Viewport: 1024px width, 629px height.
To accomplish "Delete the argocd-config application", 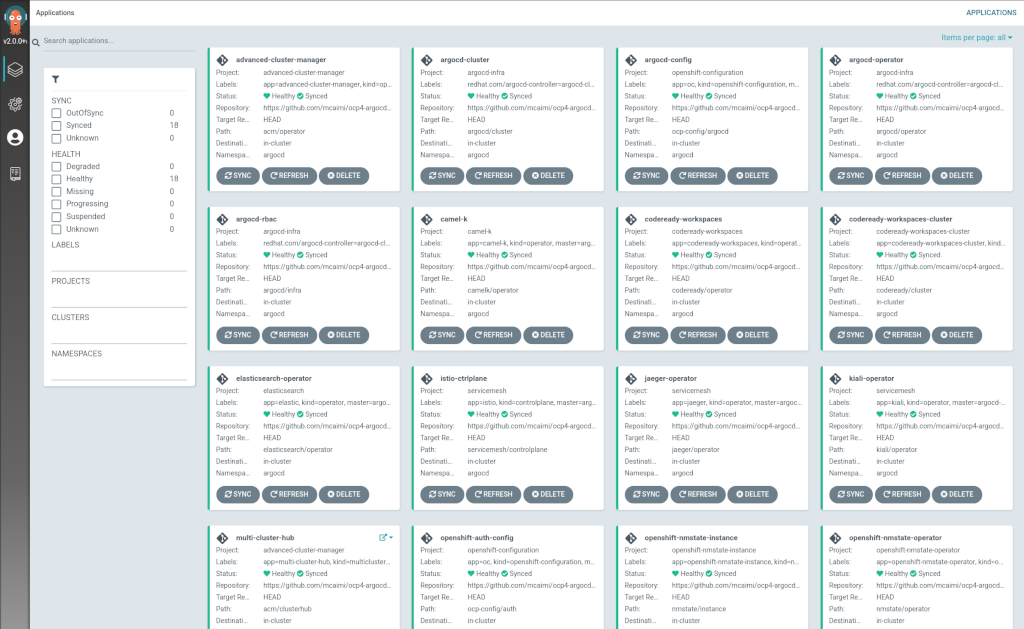I will 752,176.
